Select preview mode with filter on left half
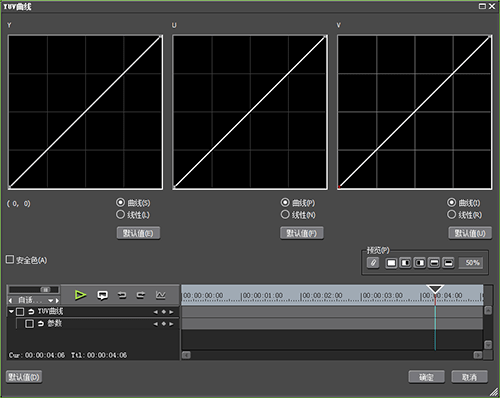 tap(406, 263)
